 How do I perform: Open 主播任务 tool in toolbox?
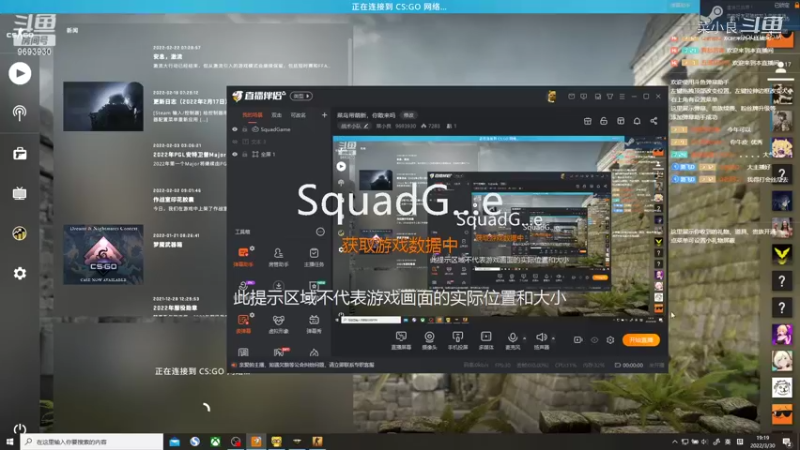click(314, 257)
